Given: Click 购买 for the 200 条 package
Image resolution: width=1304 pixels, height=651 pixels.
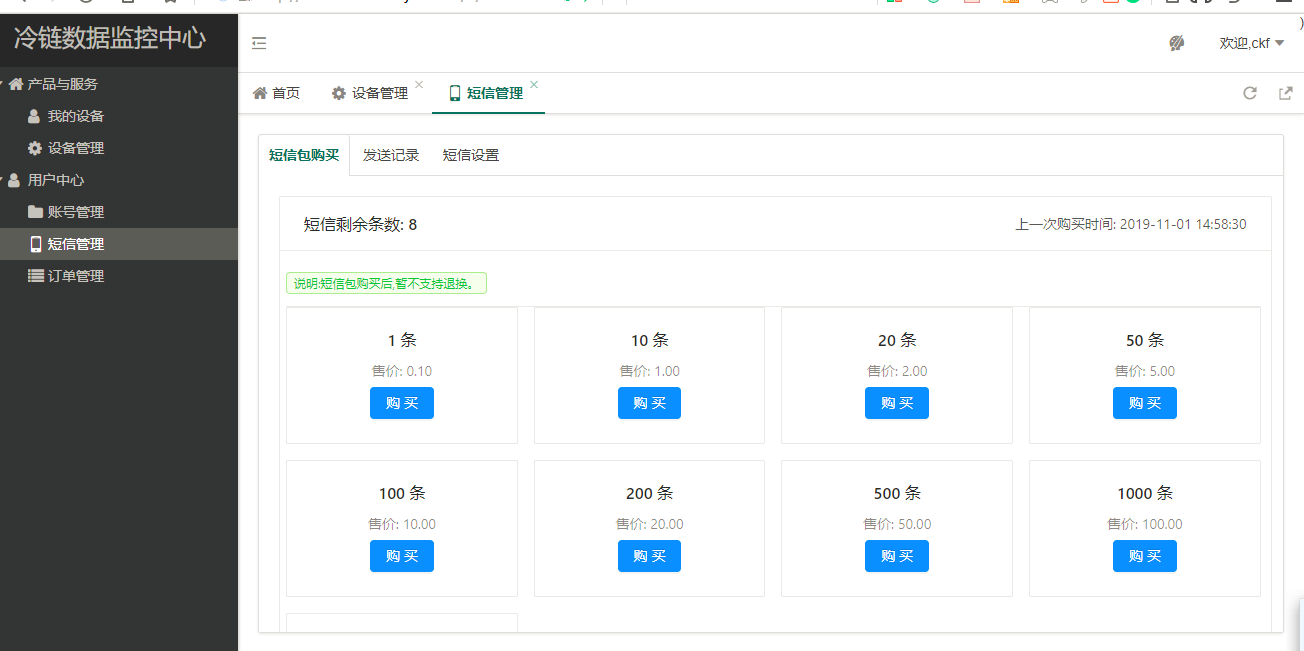Looking at the screenshot, I should (x=649, y=556).
